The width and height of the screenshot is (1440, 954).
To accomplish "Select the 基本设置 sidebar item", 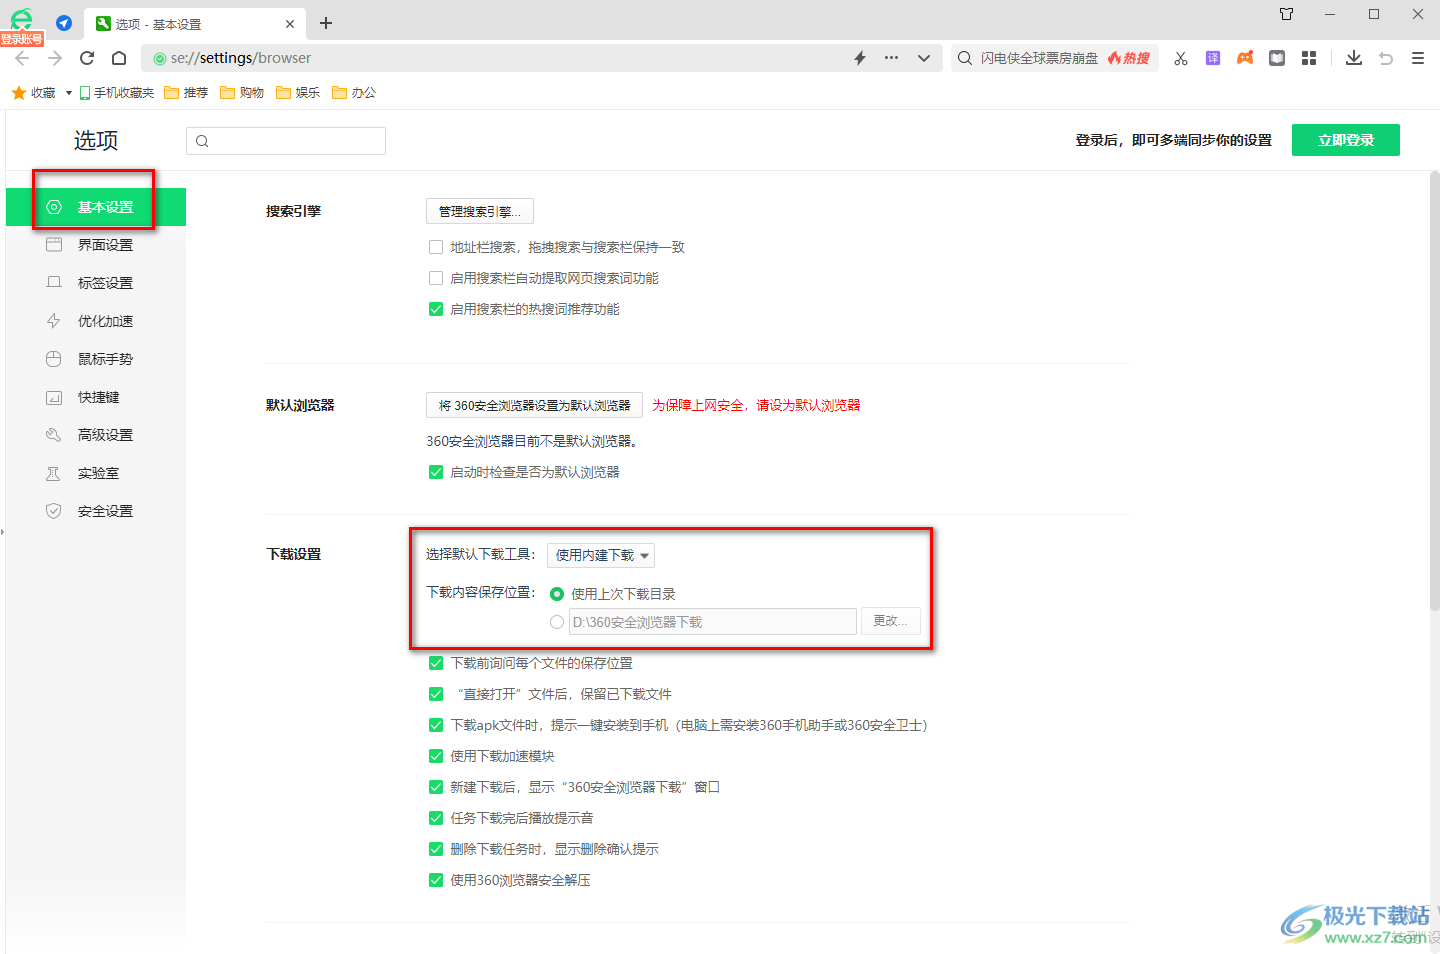I will [x=96, y=207].
